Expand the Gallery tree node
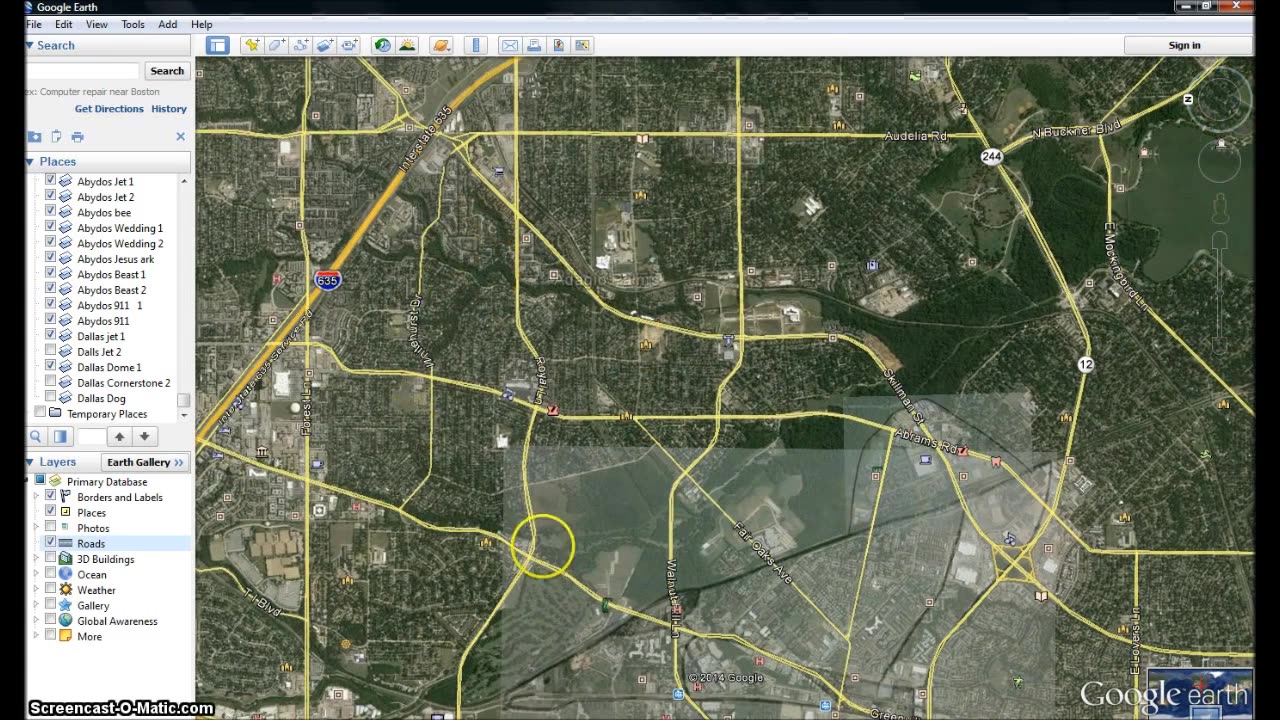 pos(37,605)
